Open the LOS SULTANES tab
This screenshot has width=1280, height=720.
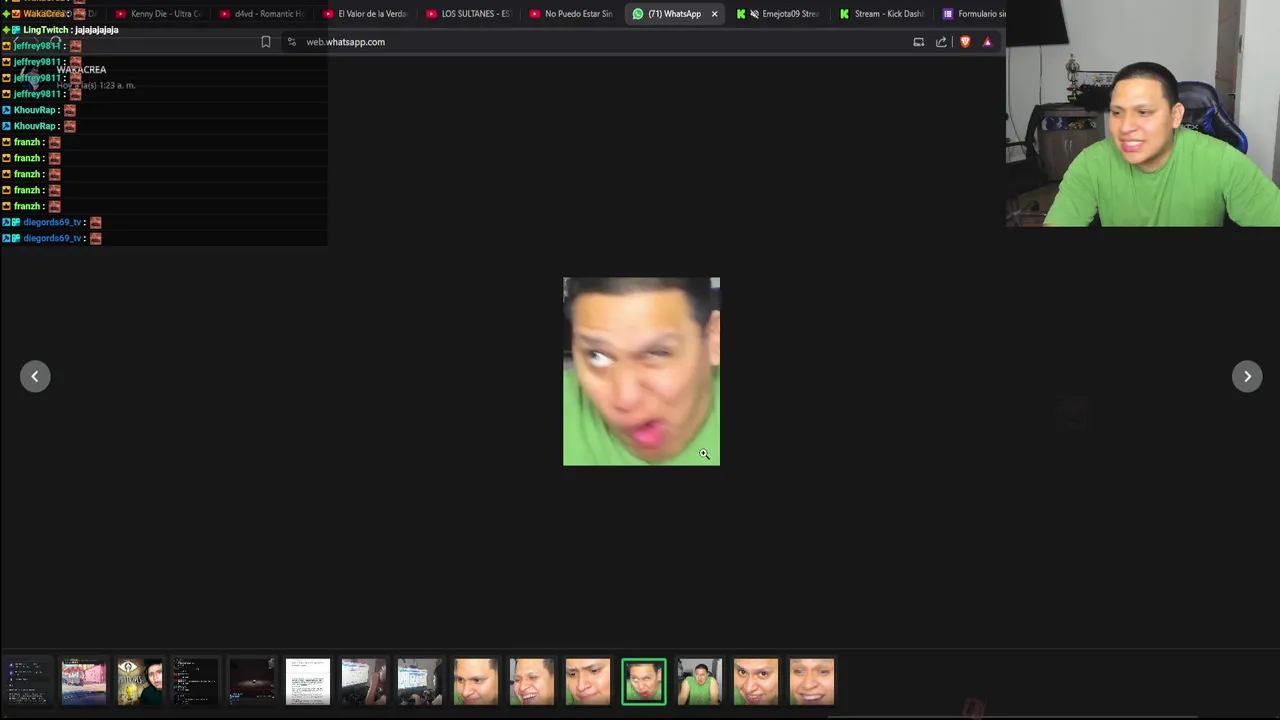pyautogui.click(x=468, y=14)
